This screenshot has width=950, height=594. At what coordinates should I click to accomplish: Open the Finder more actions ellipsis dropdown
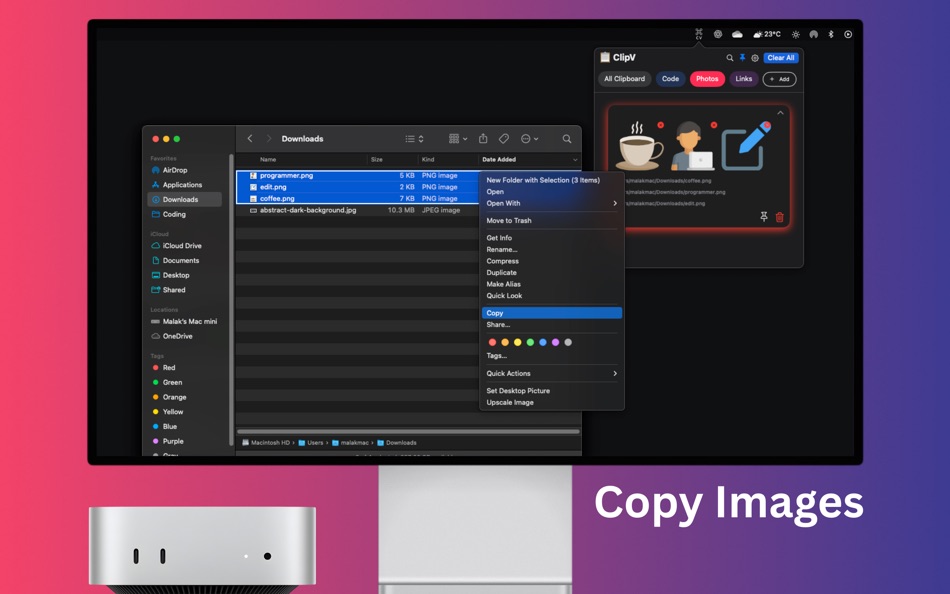pyautogui.click(x=530, y=139)
